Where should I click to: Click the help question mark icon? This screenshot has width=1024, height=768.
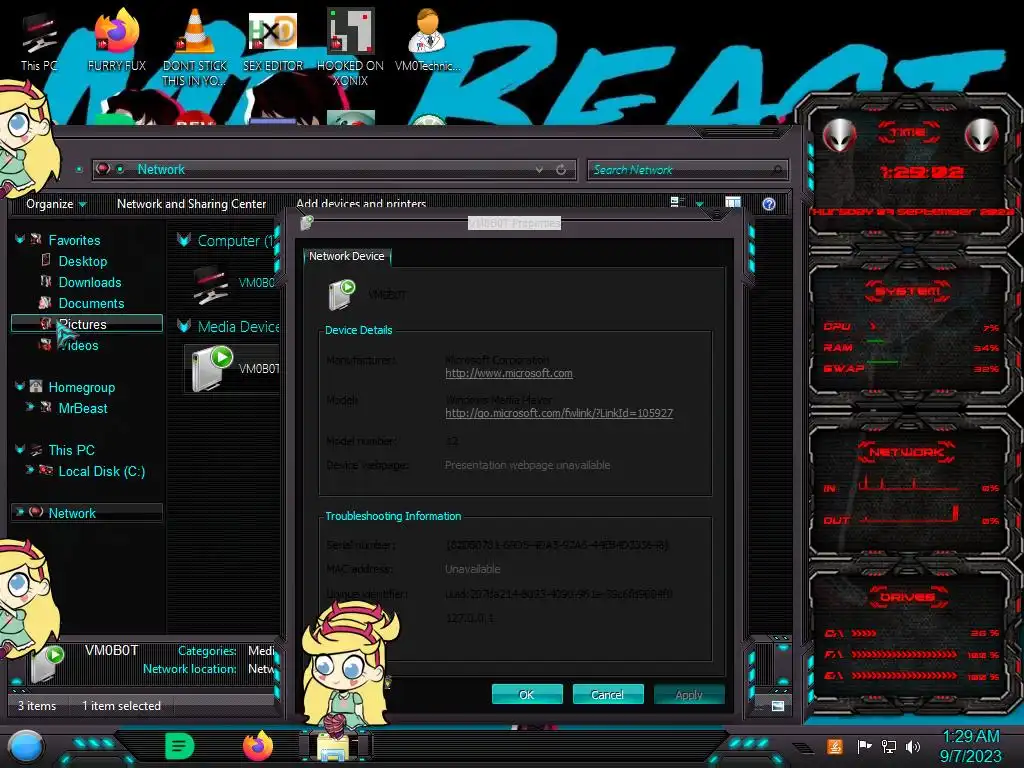click(769, 204)
